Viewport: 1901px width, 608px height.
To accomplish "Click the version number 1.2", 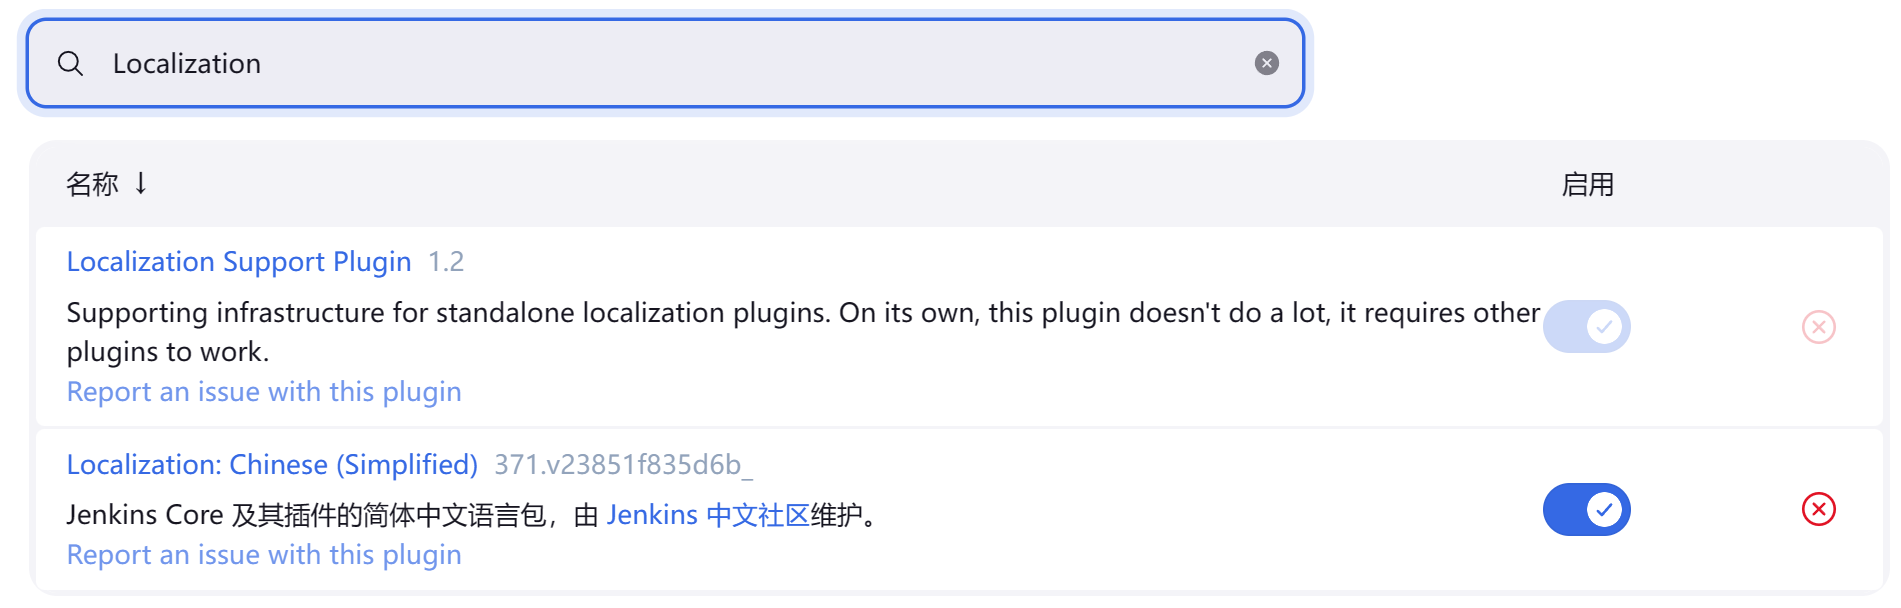I will (x=446, y=262).
